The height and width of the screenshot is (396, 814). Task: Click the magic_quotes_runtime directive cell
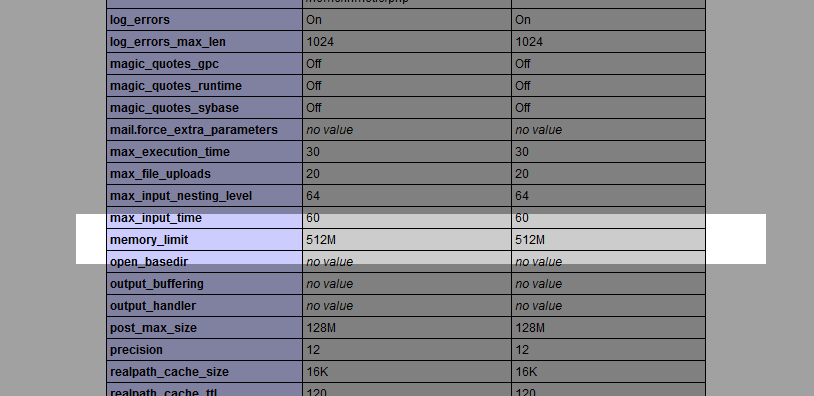(x=205, y=86)
